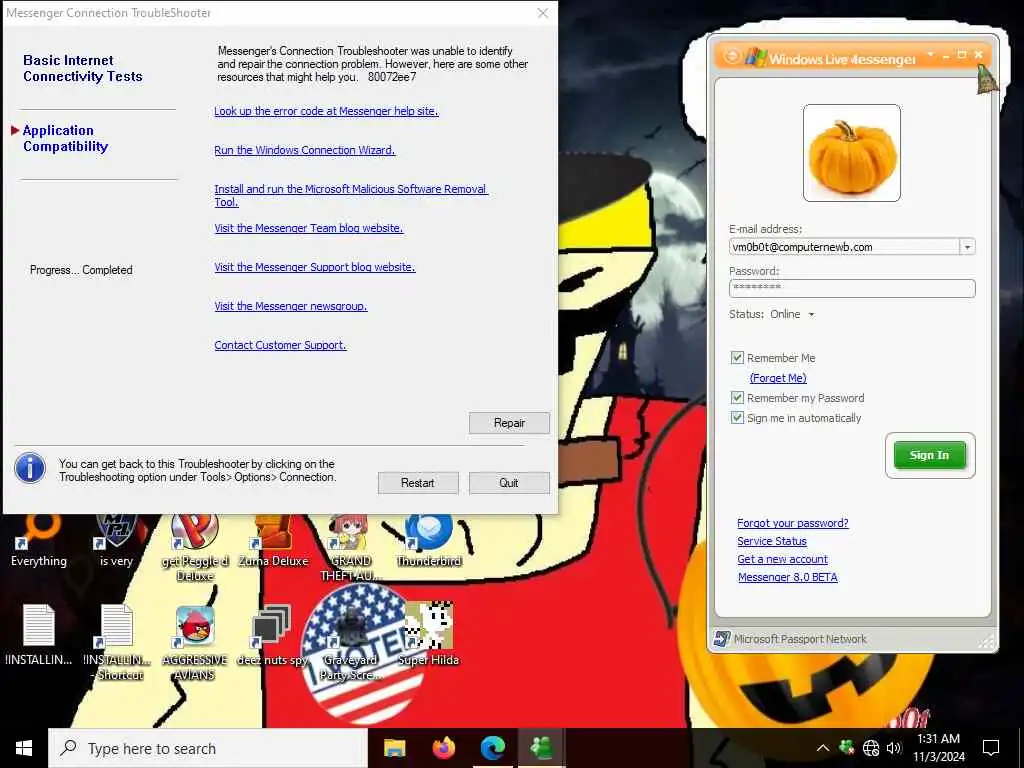
Task: Toggle the Remember my Password checkbox
Action: click(x=737, y=397)
